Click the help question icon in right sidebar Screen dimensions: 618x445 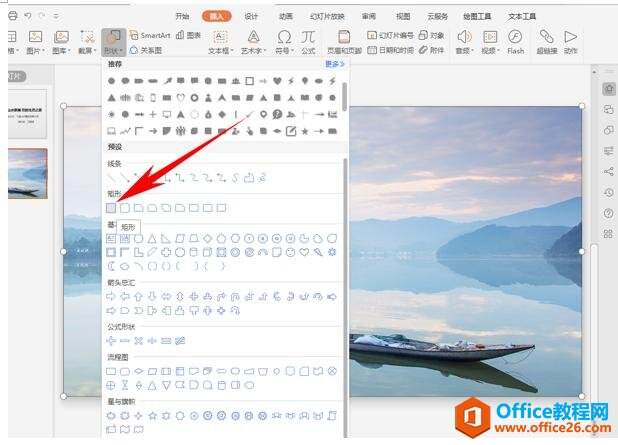pyautogui.click(x=609, y=213)
